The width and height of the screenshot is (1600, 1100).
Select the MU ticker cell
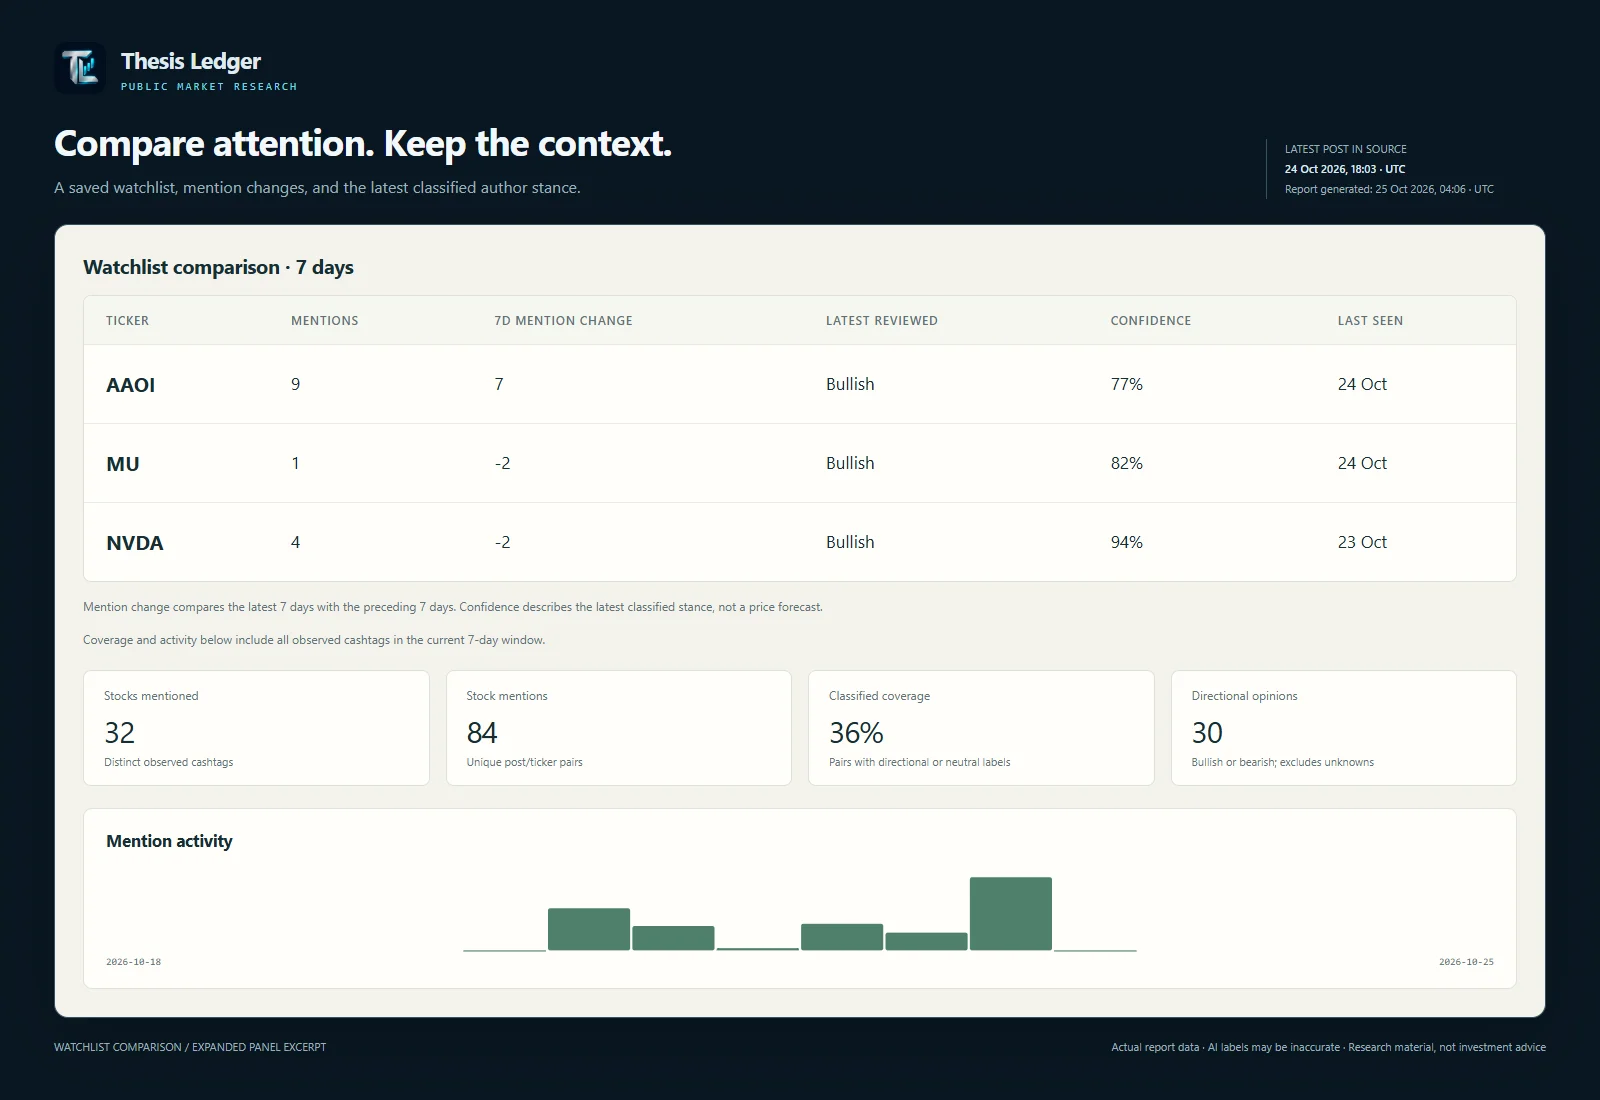point(123,464)
